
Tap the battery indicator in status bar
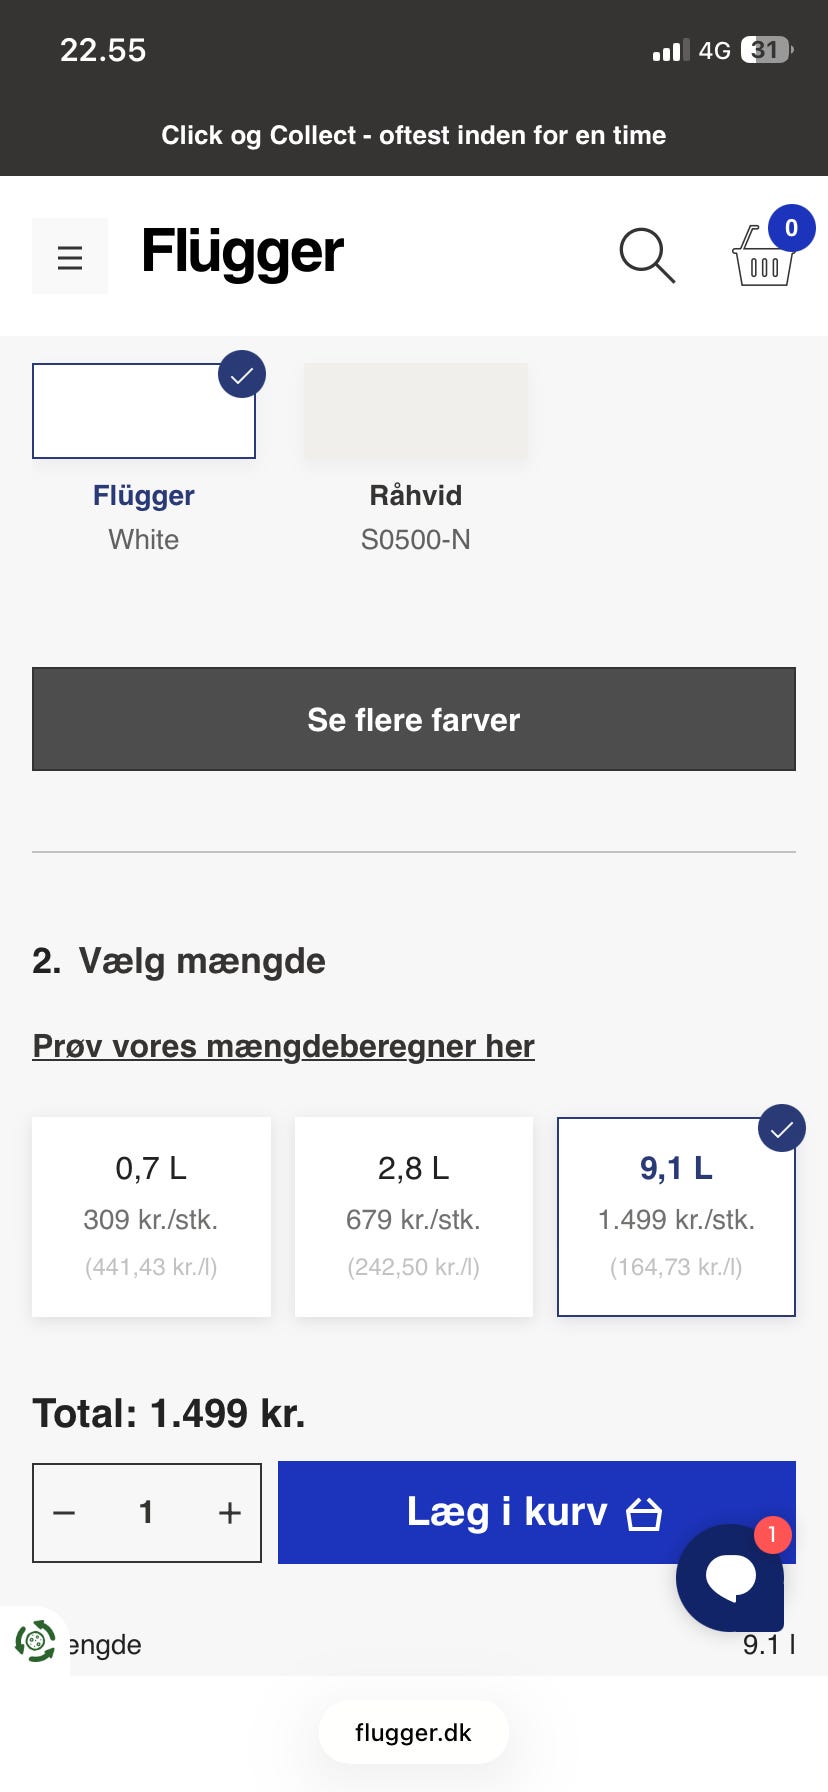pyautogui.click(x=766, y=50)
